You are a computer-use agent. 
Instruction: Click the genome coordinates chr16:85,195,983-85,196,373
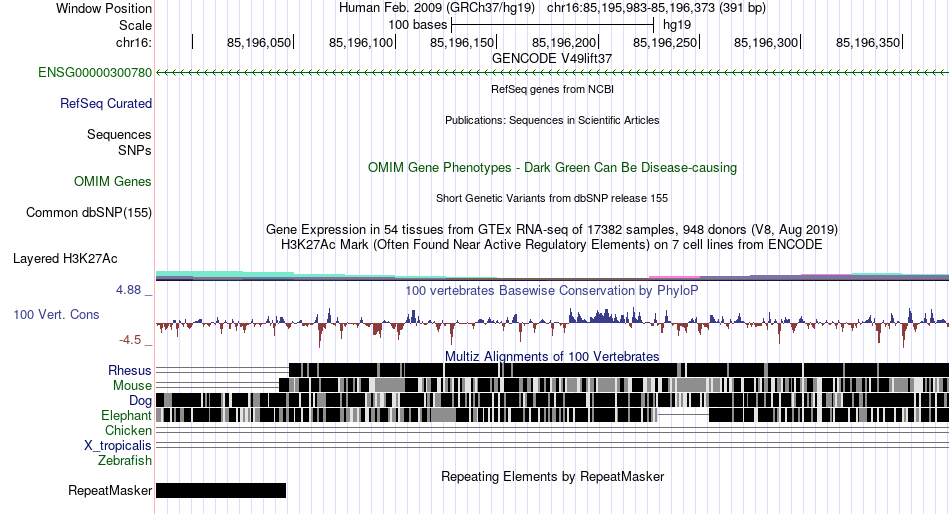(x=656, y=8)
